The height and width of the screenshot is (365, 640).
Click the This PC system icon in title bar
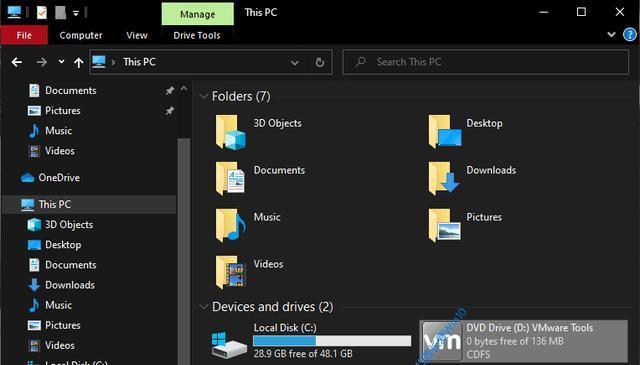[x=14, y=12]
